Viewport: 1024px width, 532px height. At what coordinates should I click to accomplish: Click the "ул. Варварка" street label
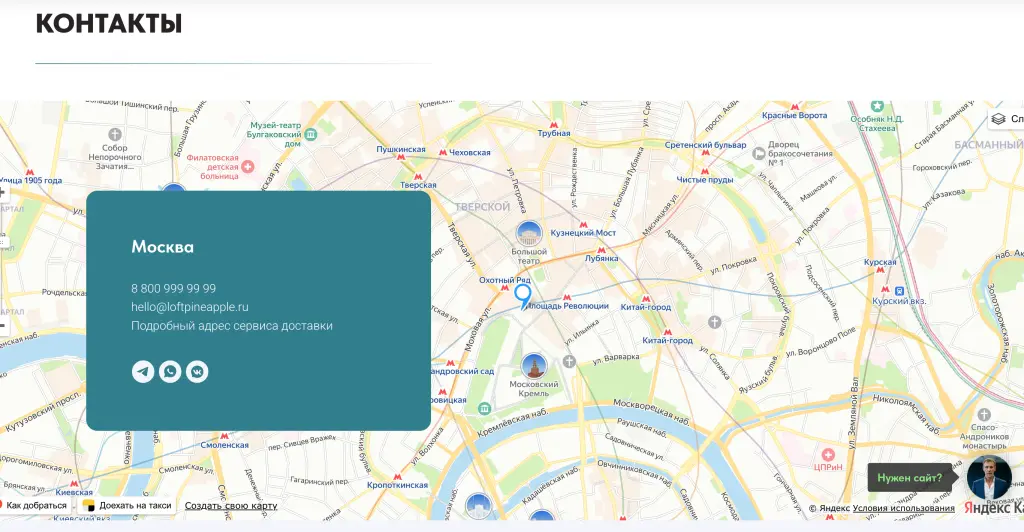pos(616,358)
